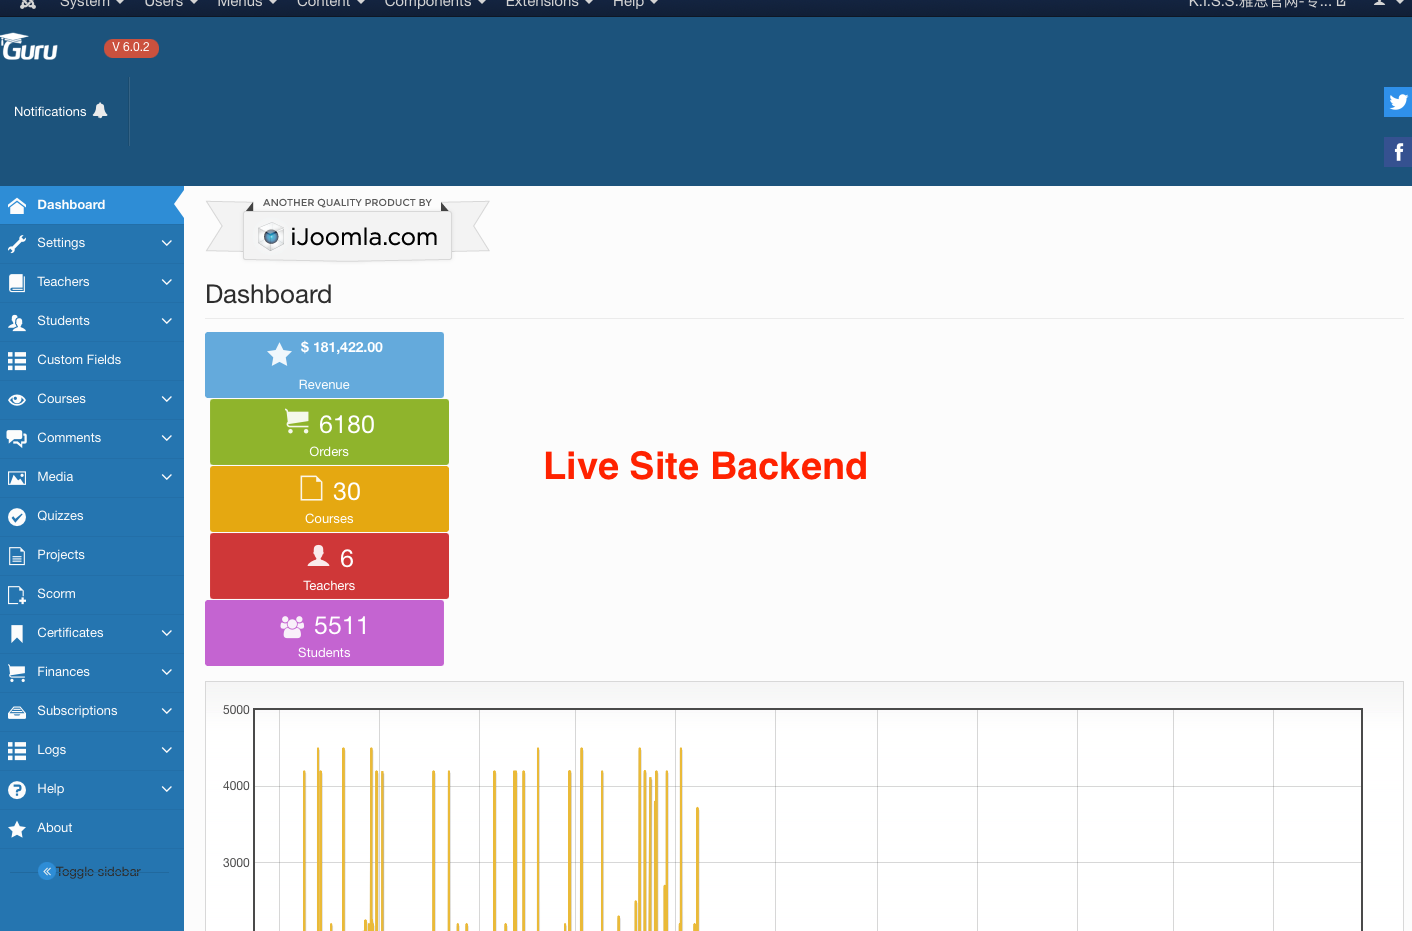The image size is (1412, 931).
Task: Open Notifications in the header
Action: [x=61, y=111]
